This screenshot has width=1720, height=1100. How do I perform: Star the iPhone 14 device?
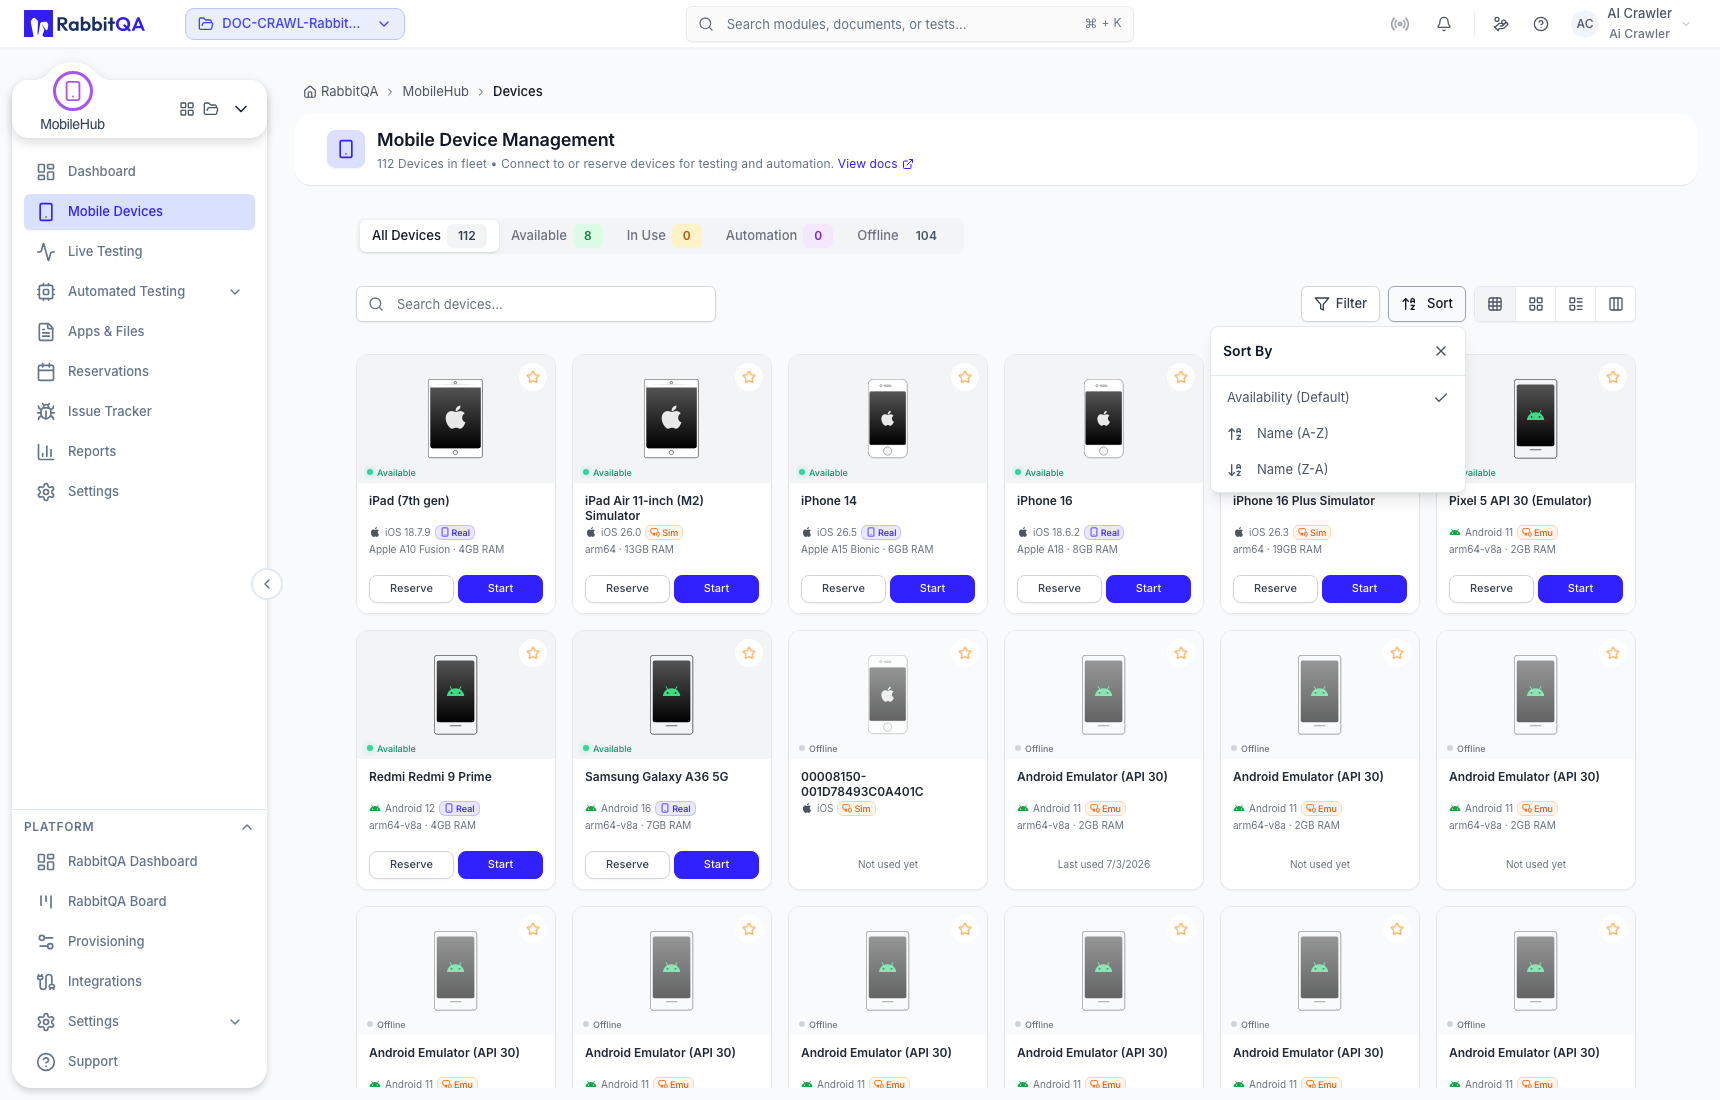[x=965, y=377]
